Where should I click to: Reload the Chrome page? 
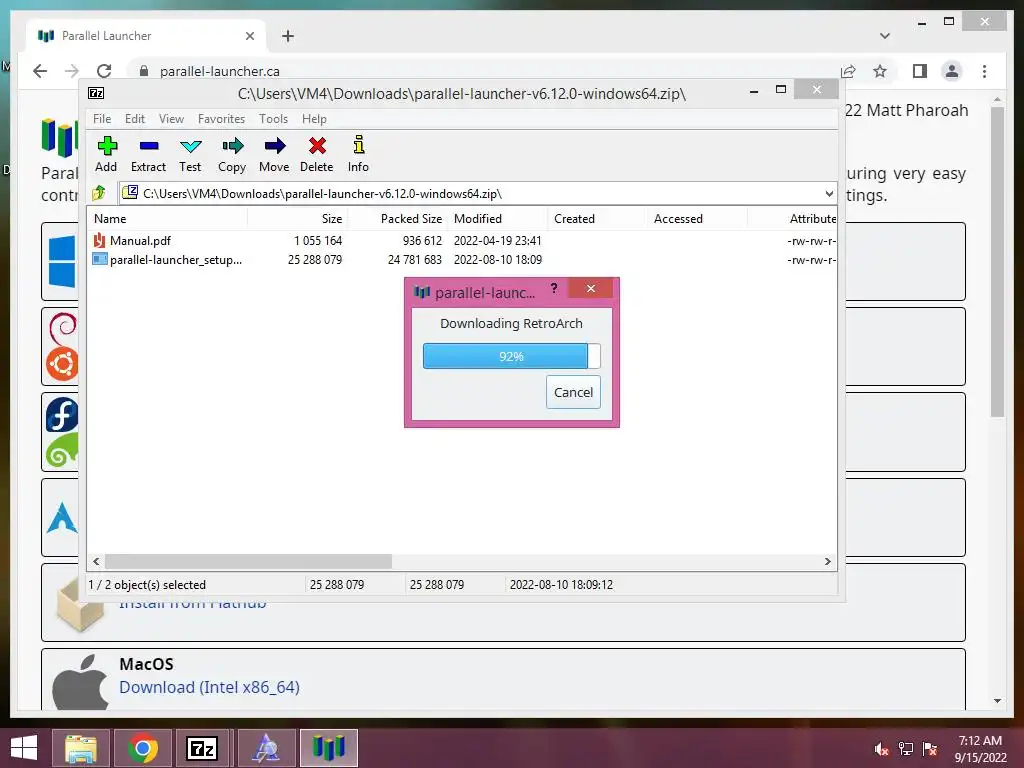coord(104,71)
